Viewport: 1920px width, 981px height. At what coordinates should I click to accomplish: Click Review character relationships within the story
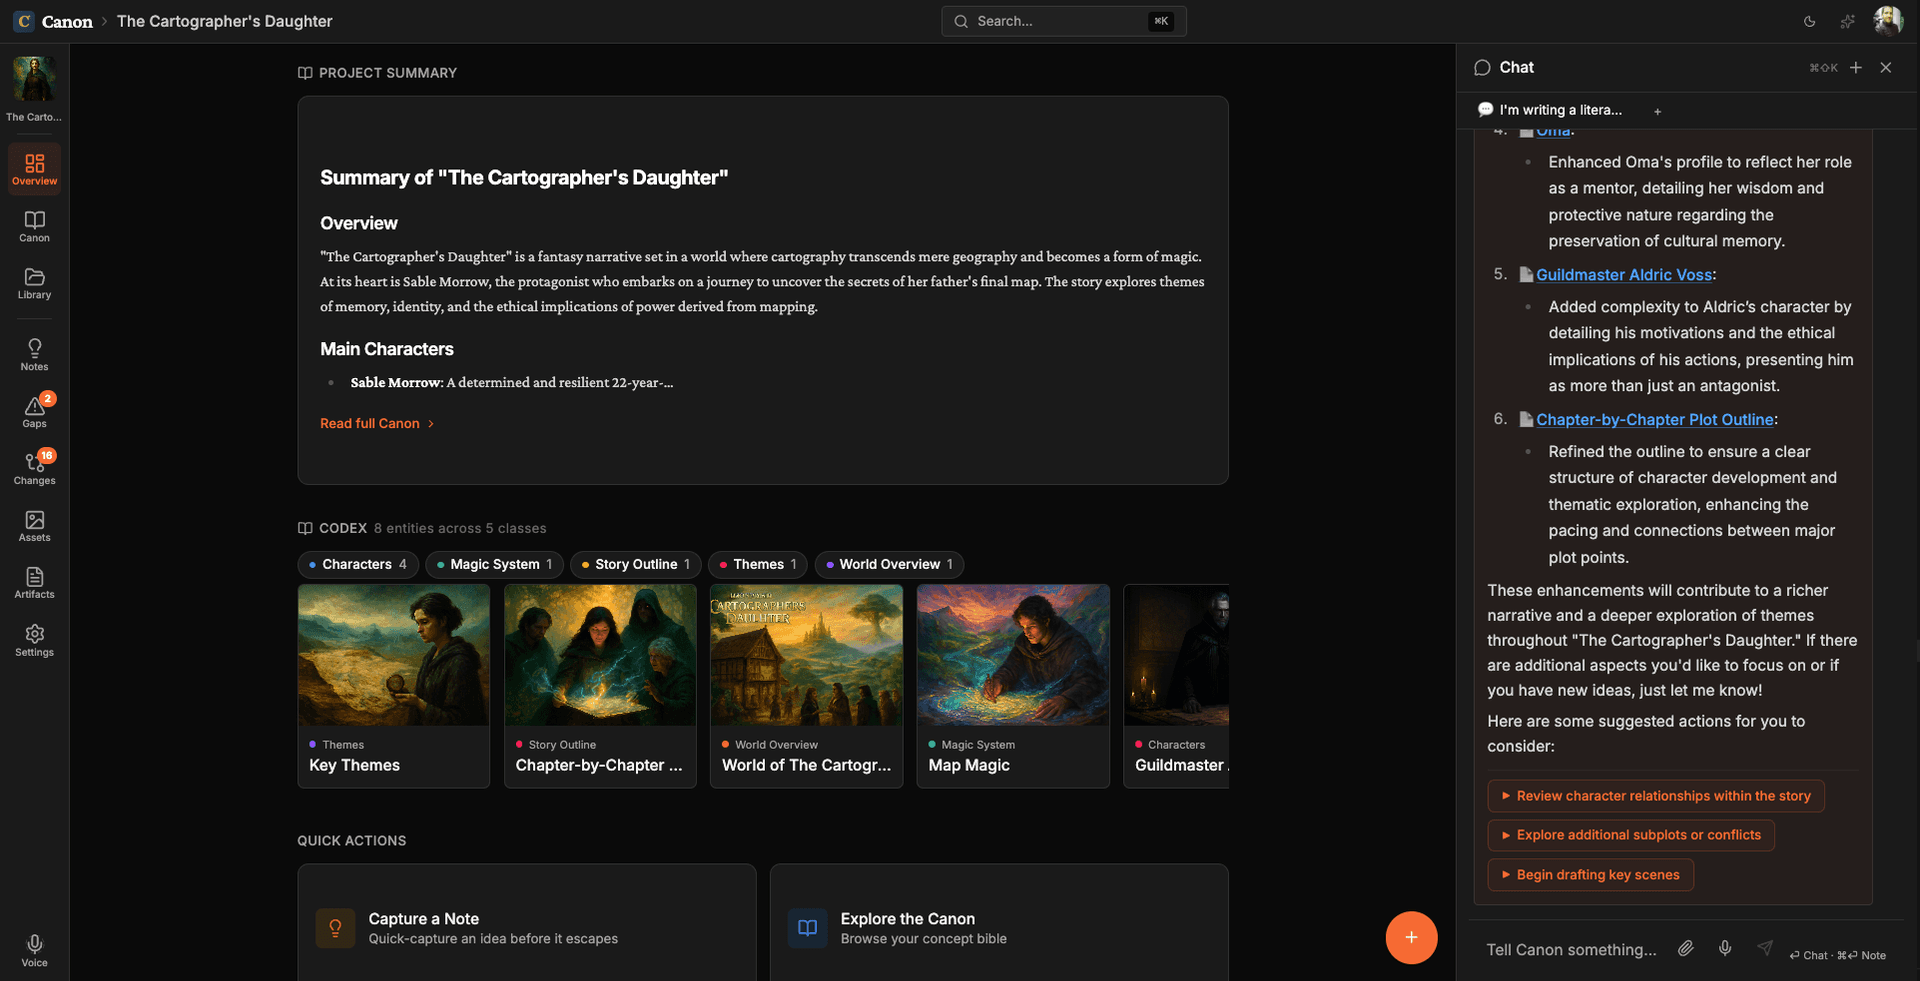click(x=1656, y=796)
